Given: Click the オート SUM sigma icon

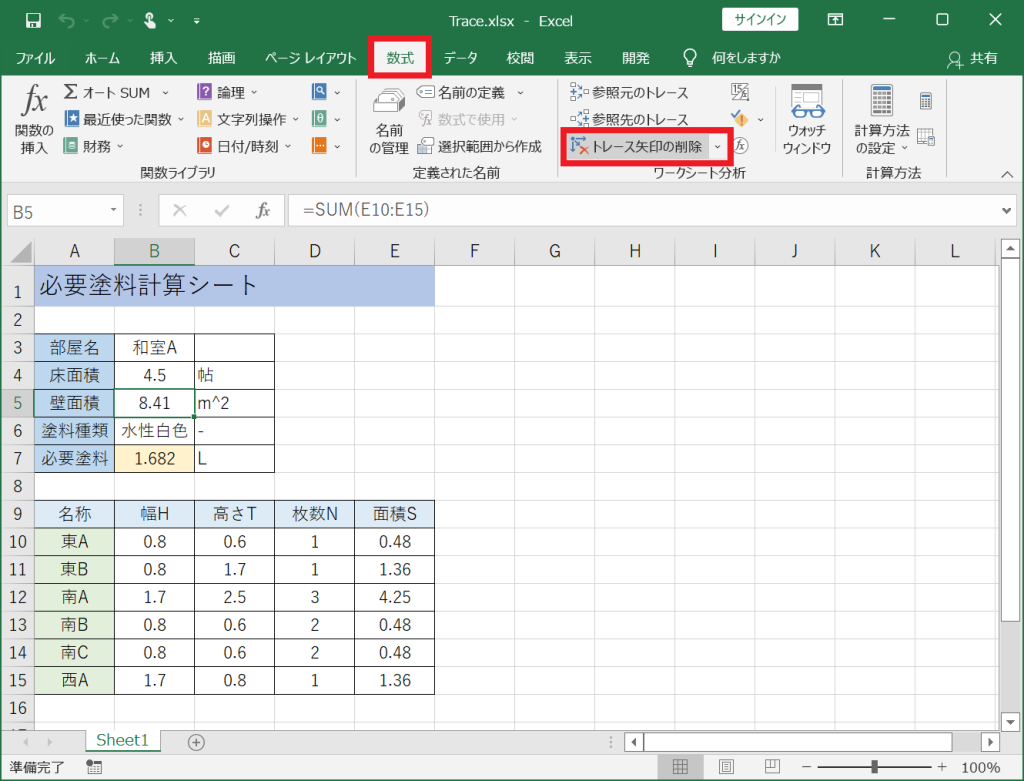Looking at the screenshot, I should click(x=70, y=92).
